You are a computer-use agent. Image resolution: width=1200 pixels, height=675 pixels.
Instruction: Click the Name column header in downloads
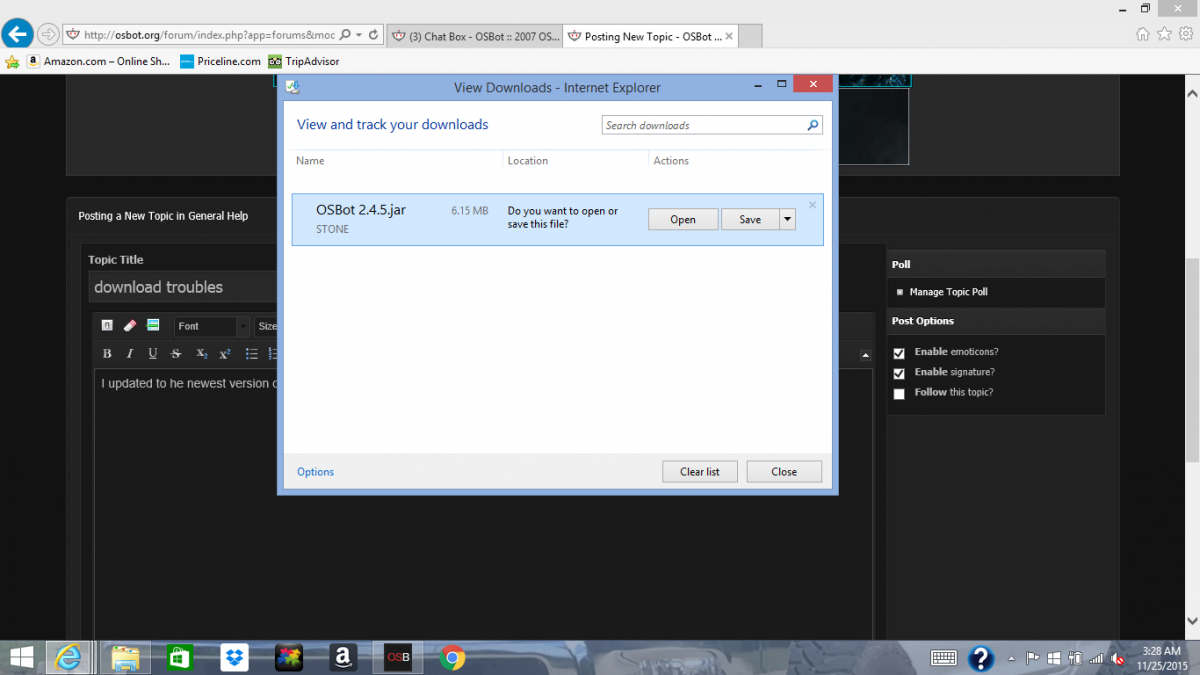(x=310, y=161)
